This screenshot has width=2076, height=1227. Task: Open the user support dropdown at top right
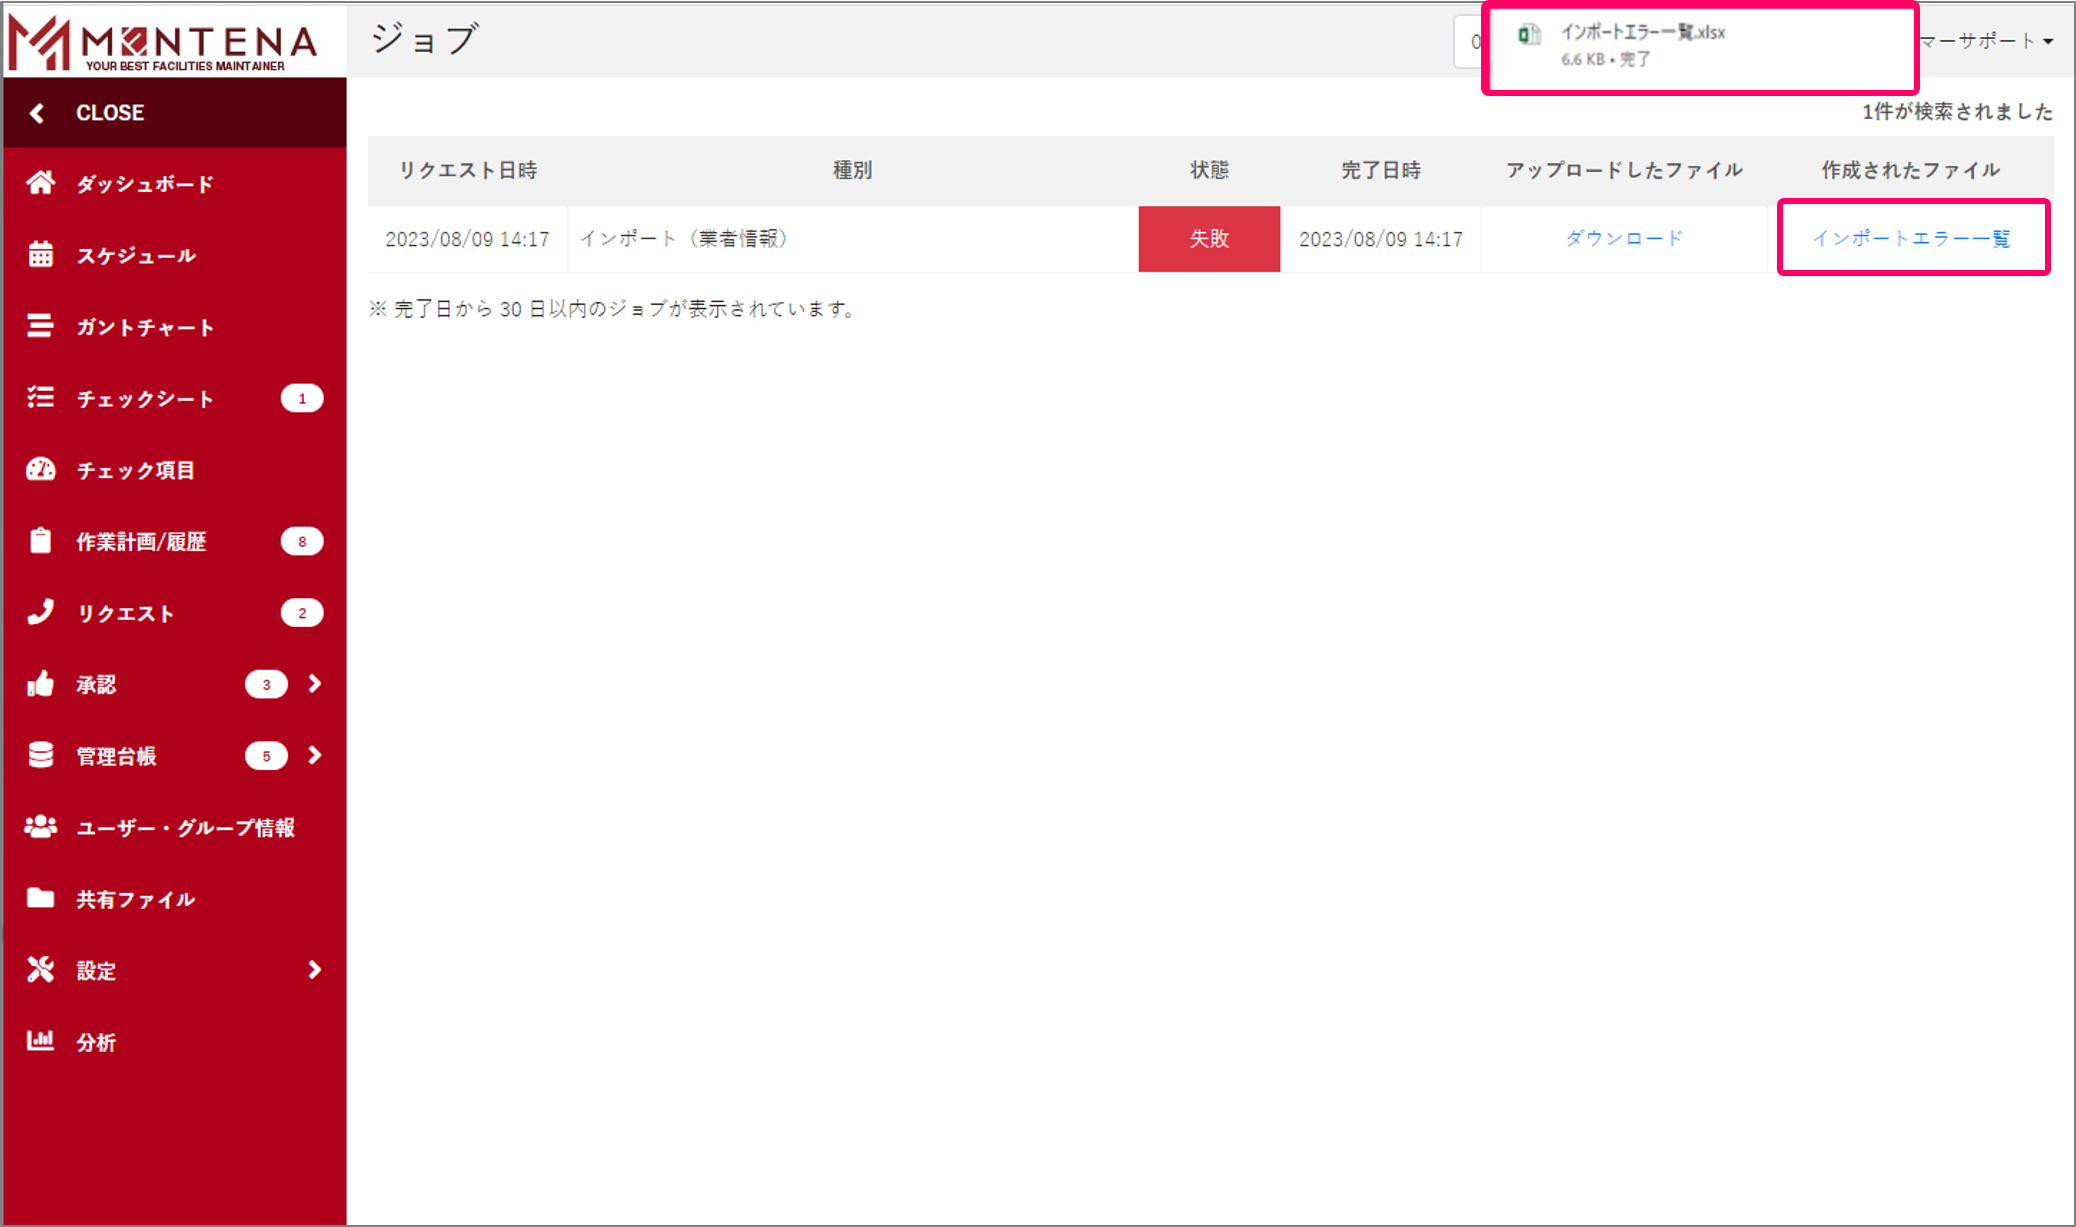[x=1986, y=41]
